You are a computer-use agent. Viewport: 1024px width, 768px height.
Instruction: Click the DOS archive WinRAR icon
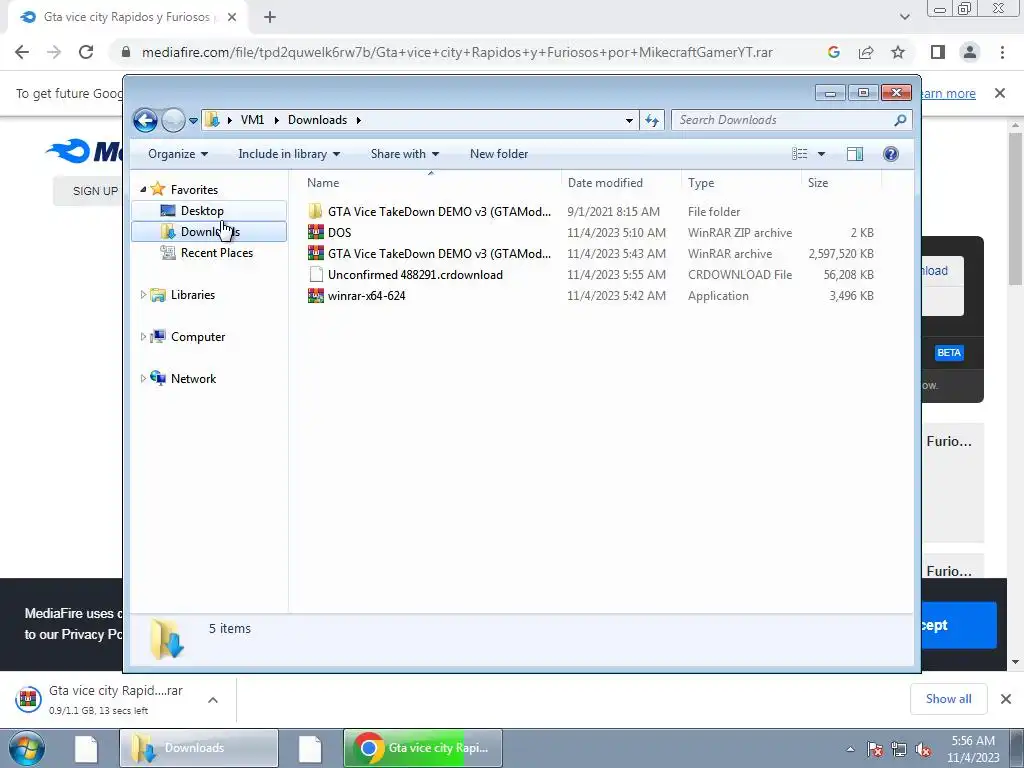(x=316, y=232)
